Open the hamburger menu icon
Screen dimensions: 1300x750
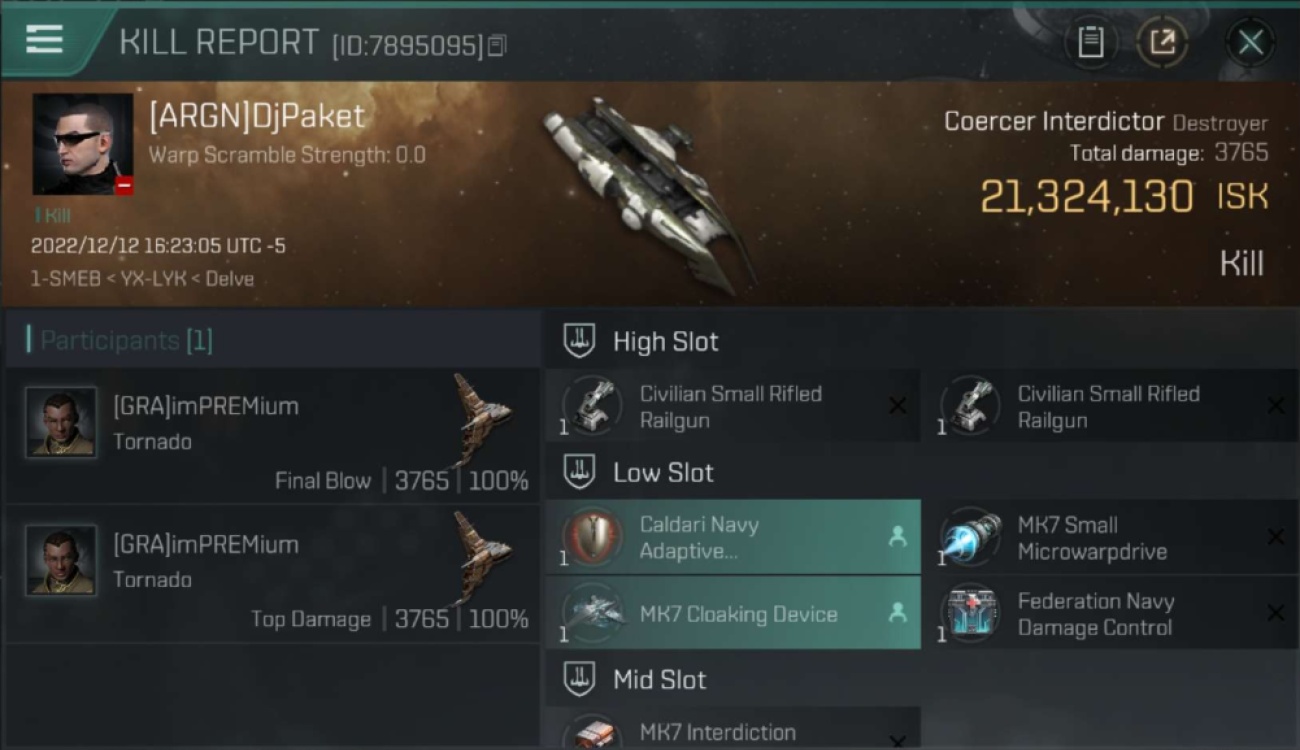coord(44,40)
